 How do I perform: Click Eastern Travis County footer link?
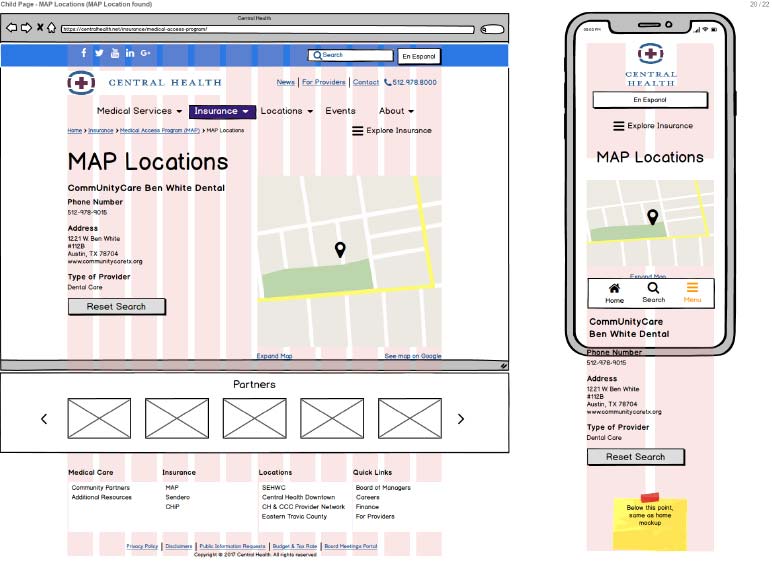pyautogui.click(x=294, y=516)
